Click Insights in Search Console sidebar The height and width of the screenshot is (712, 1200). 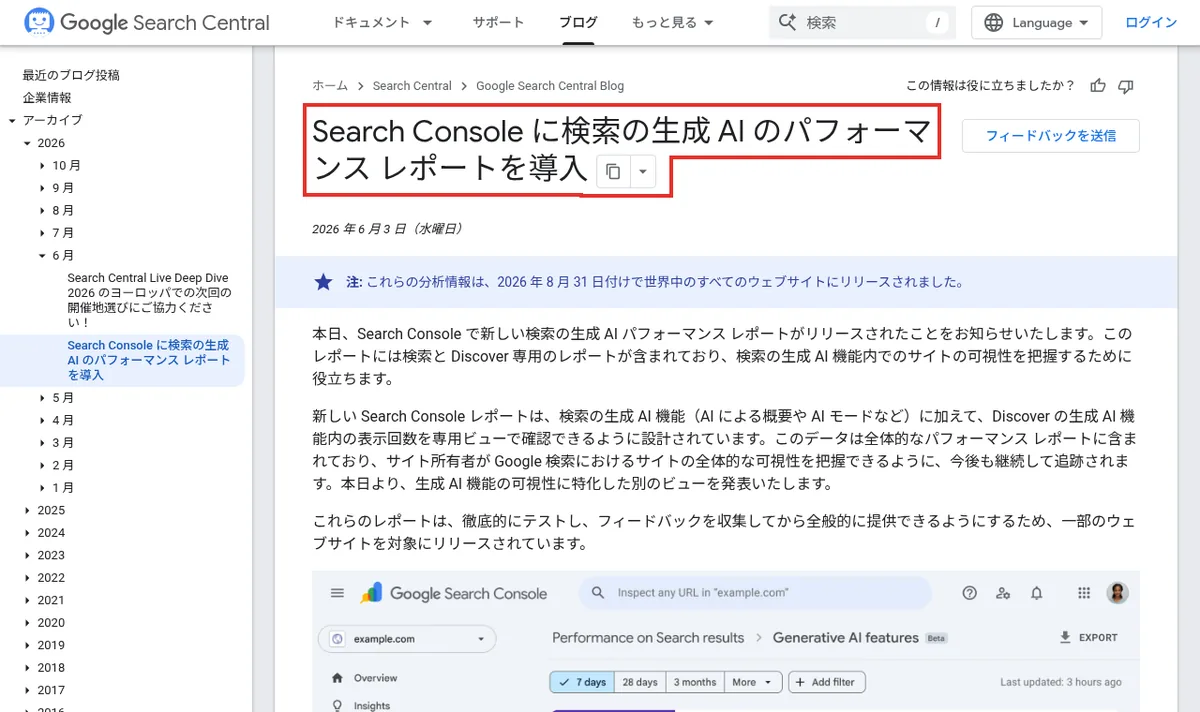click(x=361, y=705)
